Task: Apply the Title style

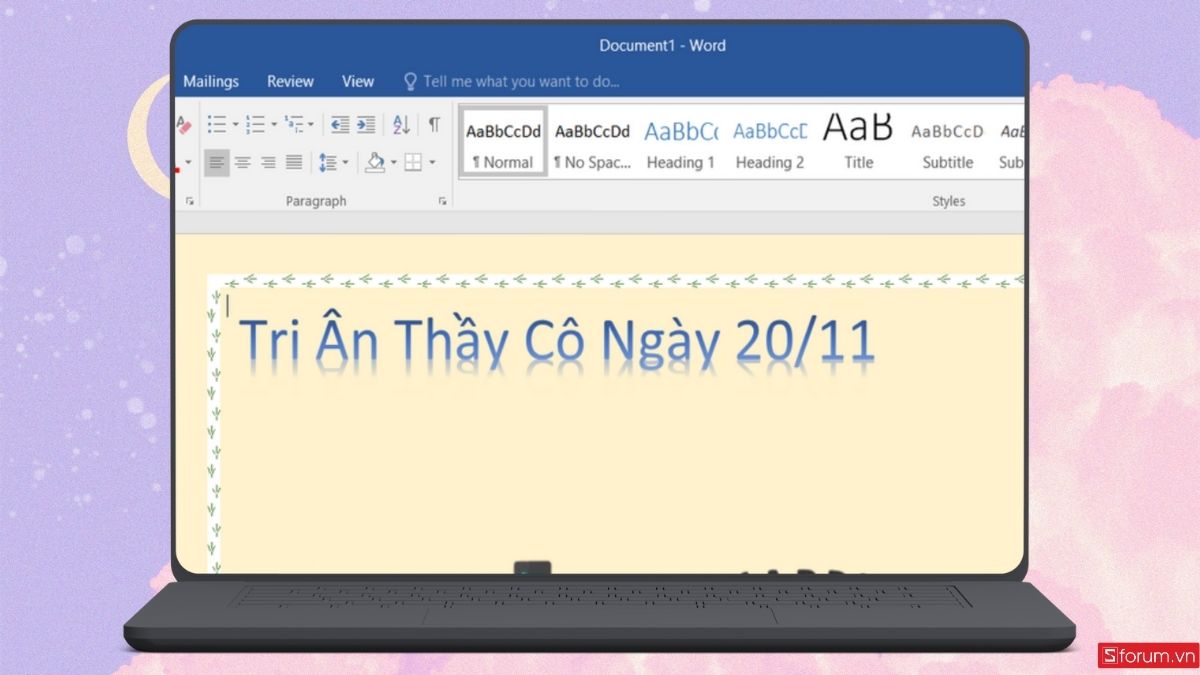Action: 858,144
